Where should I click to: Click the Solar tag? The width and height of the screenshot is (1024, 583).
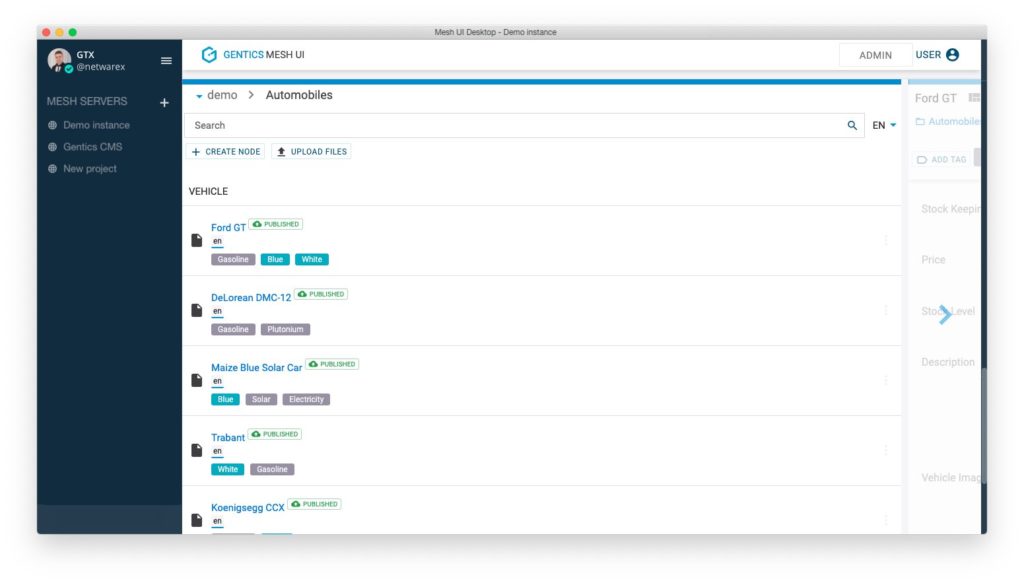pos(261,399)
